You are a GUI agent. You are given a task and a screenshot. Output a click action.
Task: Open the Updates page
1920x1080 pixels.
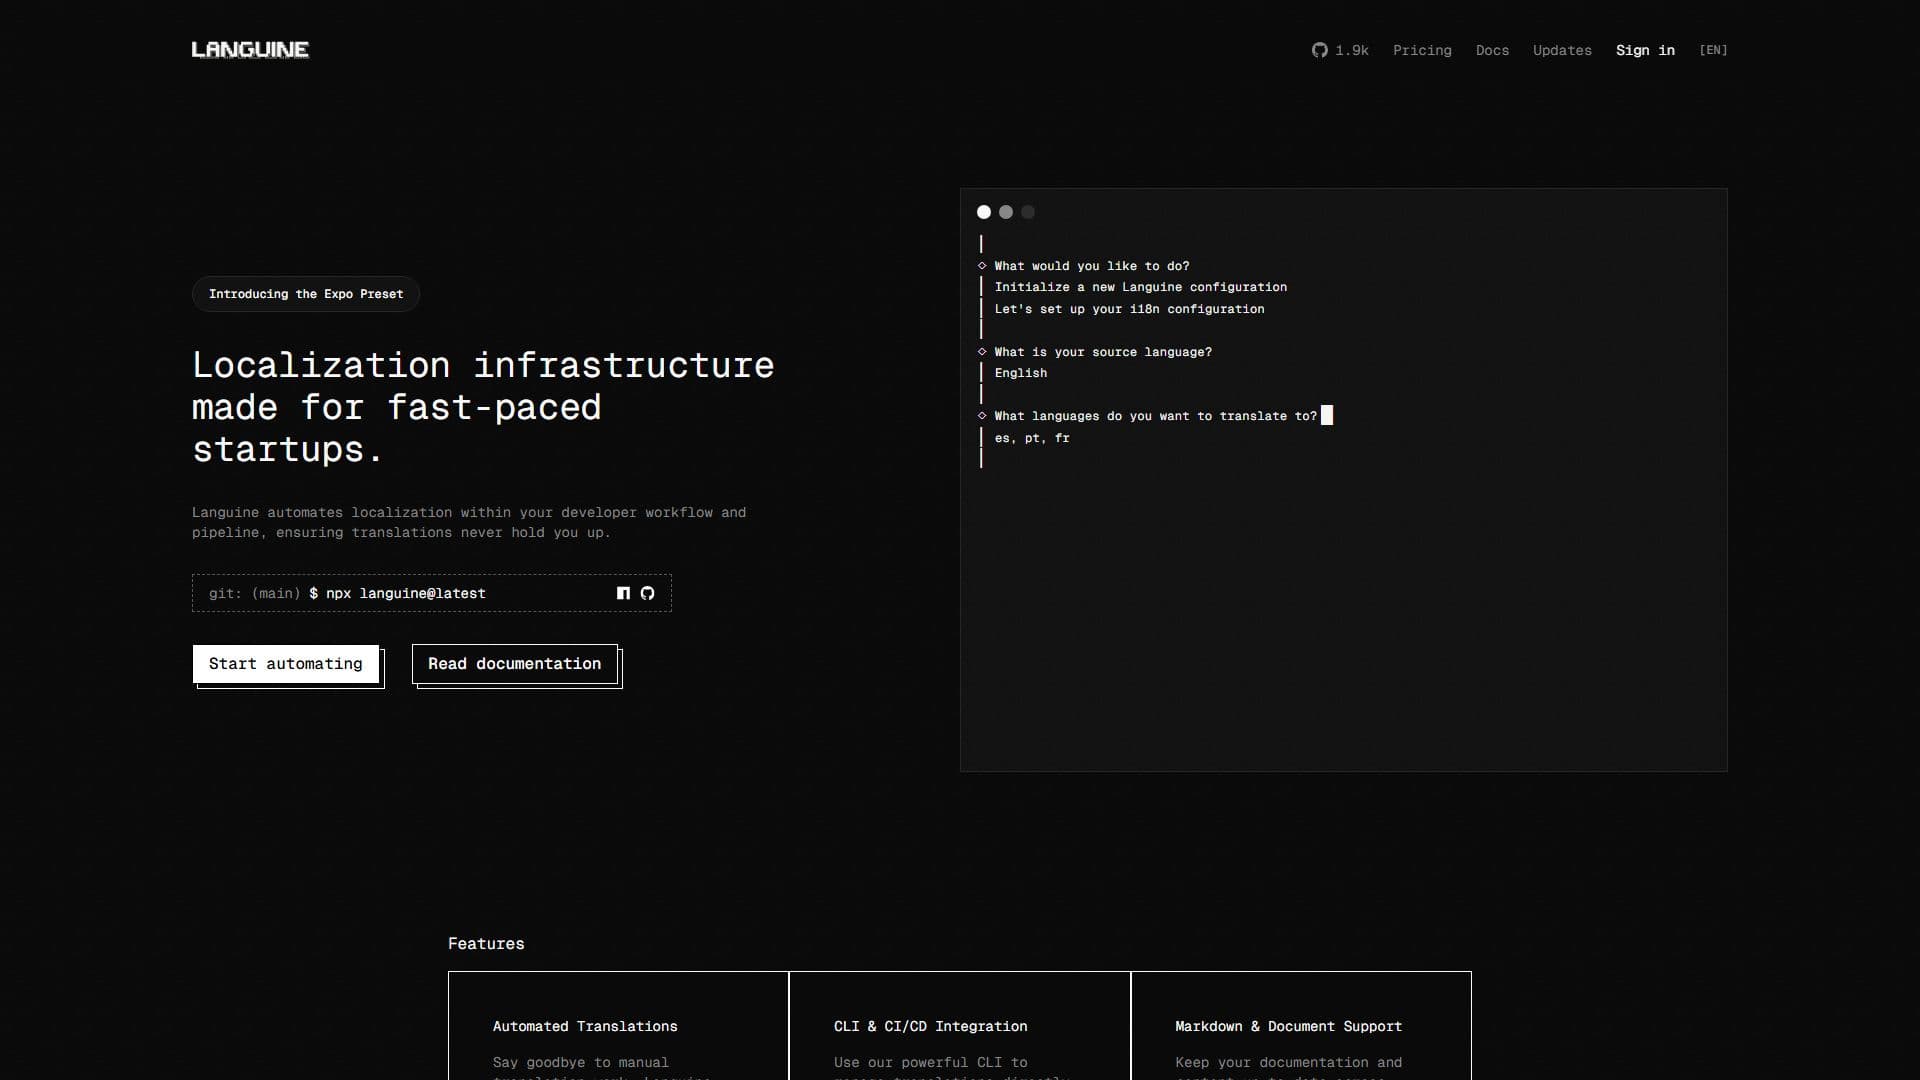(1562, 50)
